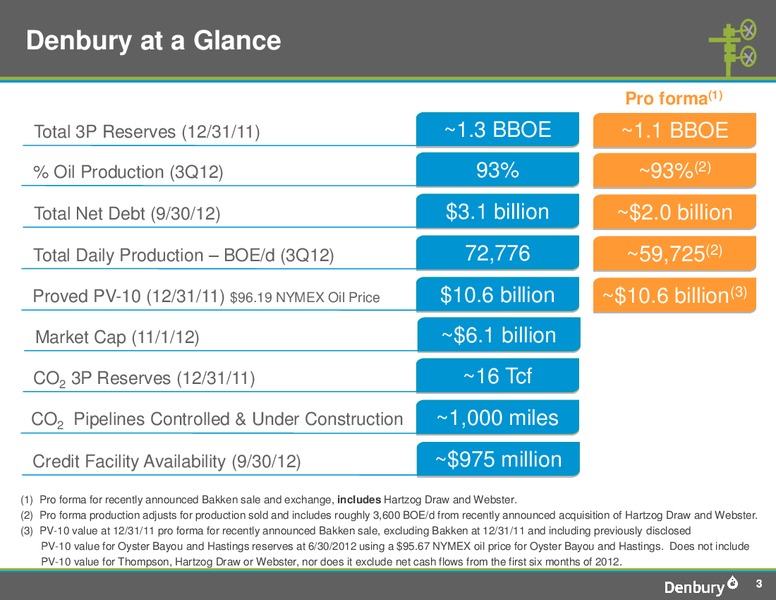Click the '~1.3 BBOE' blue box
Viewport: 776px width, 600px height.
tap(497, 130)
